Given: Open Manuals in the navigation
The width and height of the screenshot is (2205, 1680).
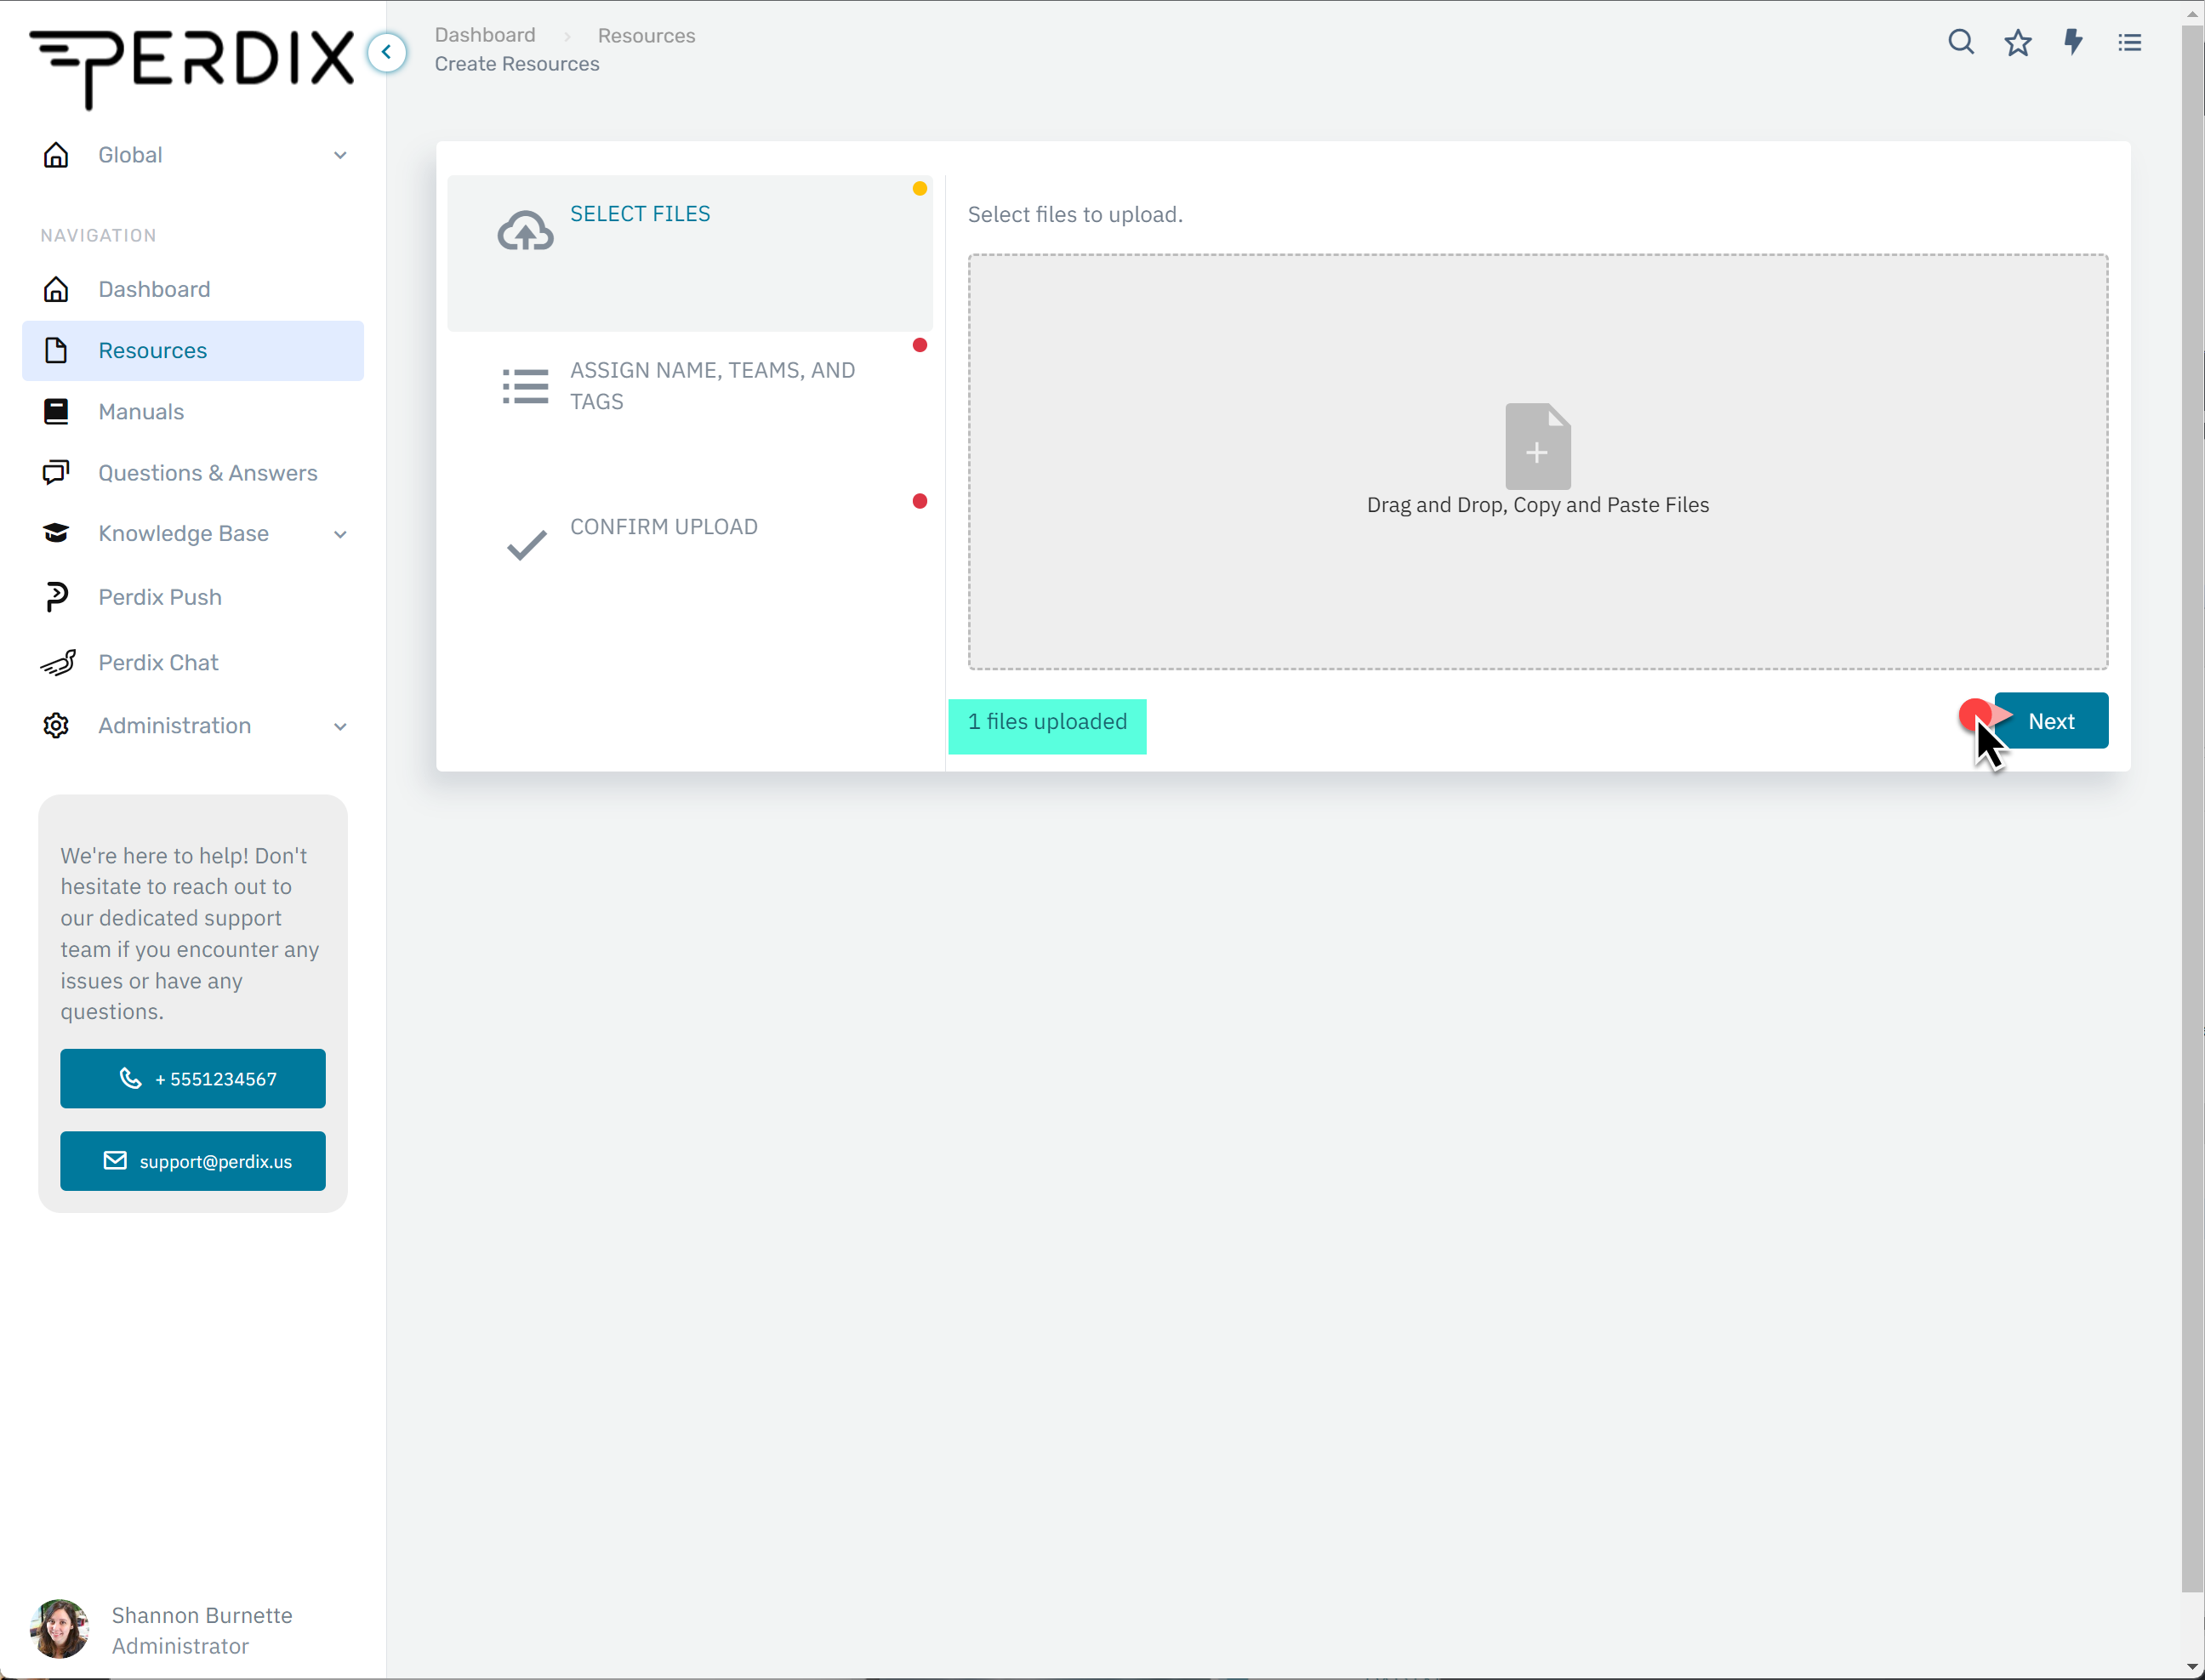Looking at the screenshot, I should coord(193,411).
